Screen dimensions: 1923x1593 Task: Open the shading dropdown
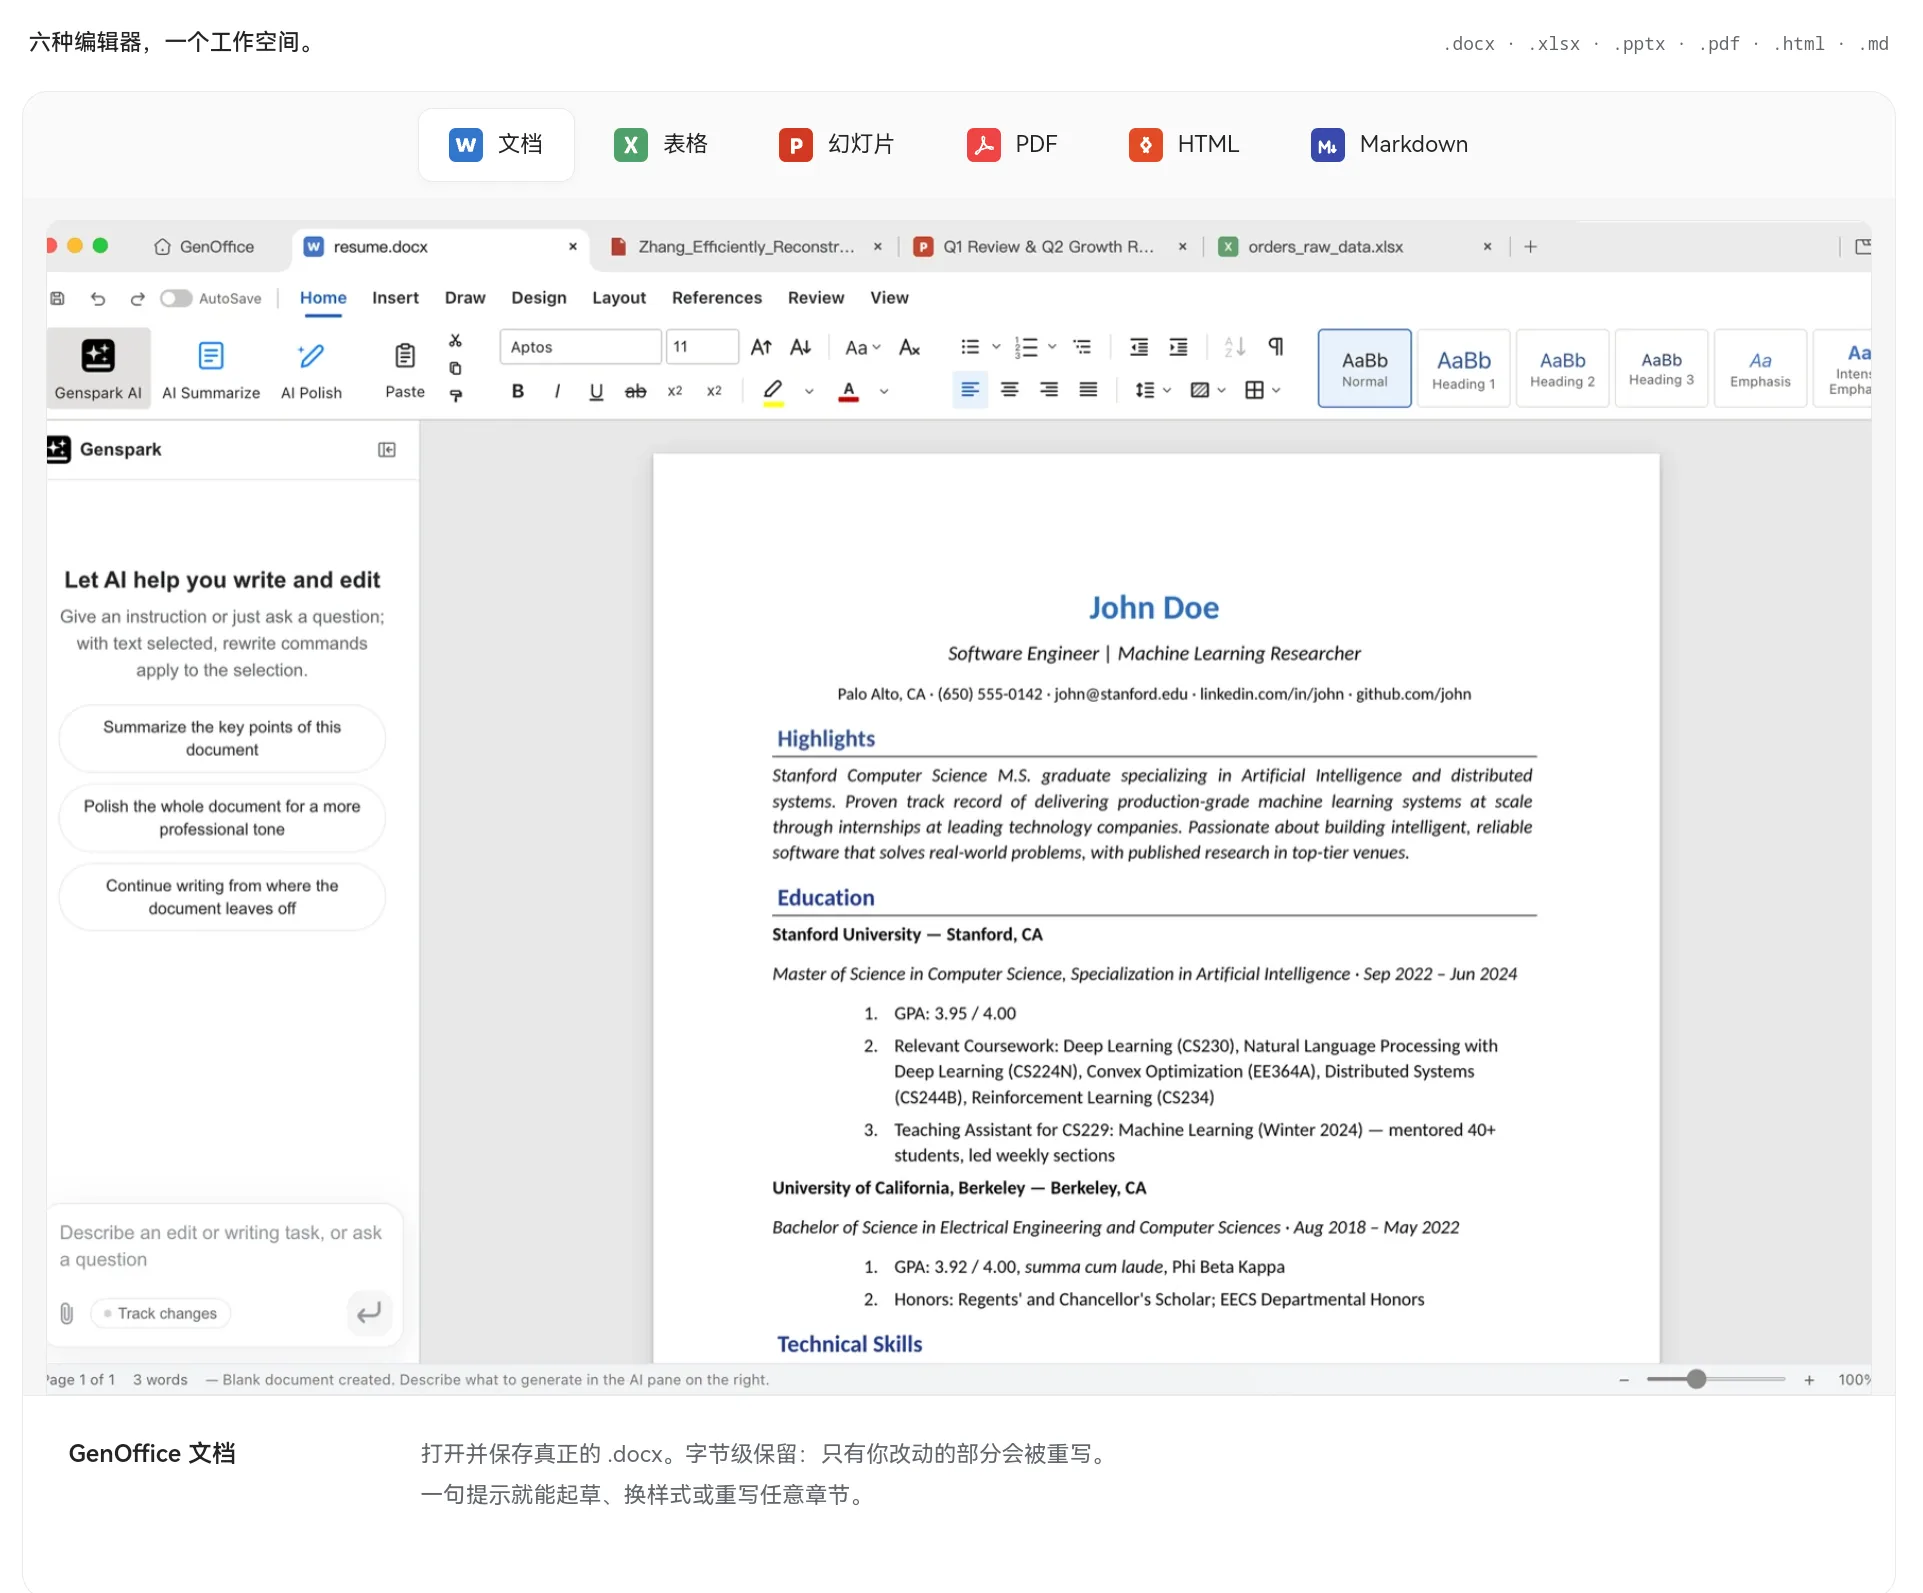pyautogui.click(x=1208, y=390)
